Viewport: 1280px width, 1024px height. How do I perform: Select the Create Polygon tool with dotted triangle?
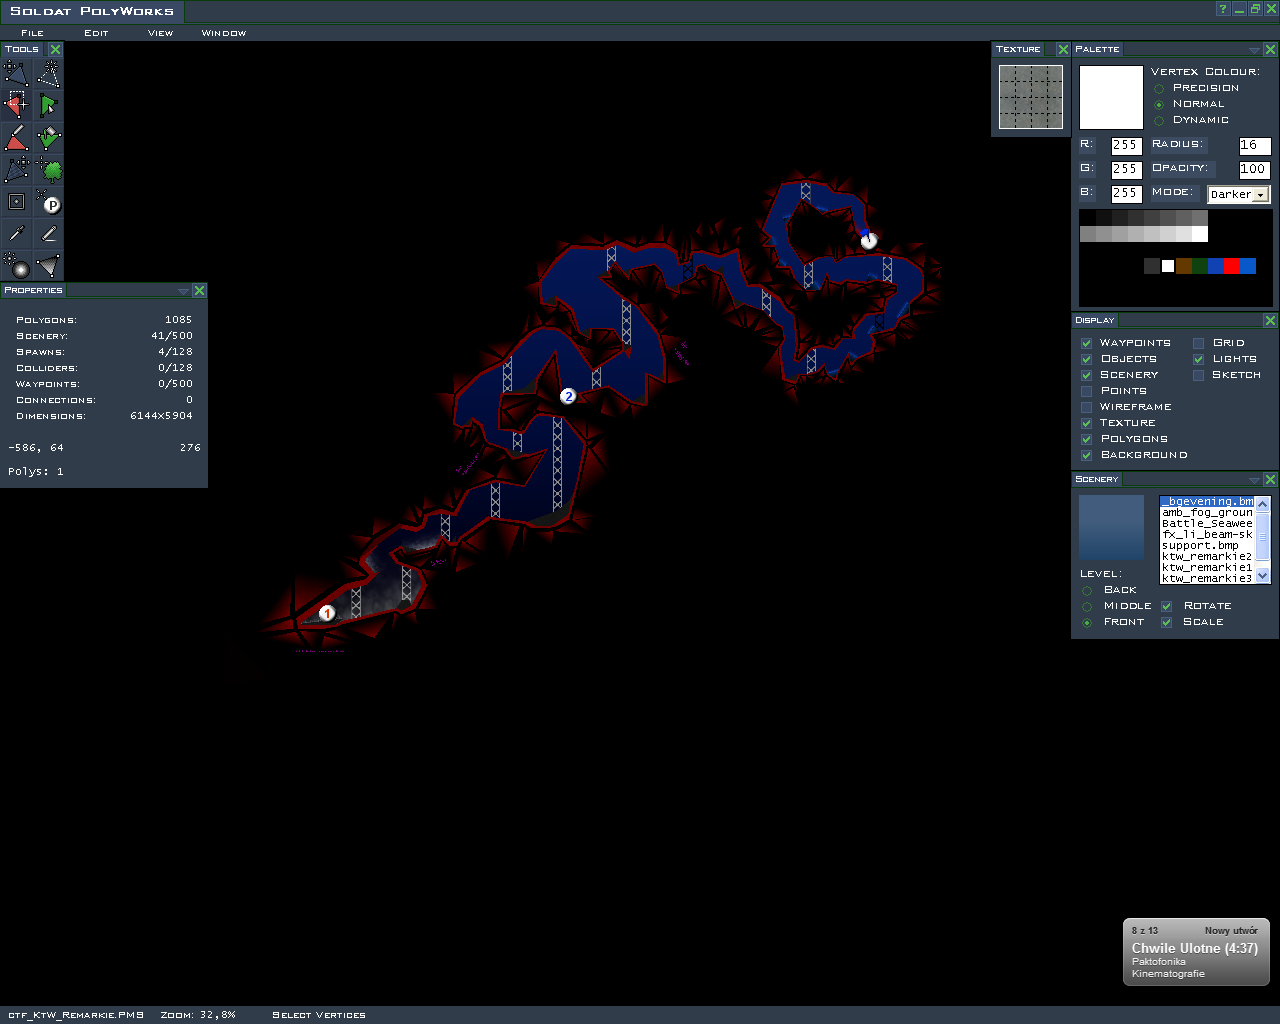tap(49, 73)
